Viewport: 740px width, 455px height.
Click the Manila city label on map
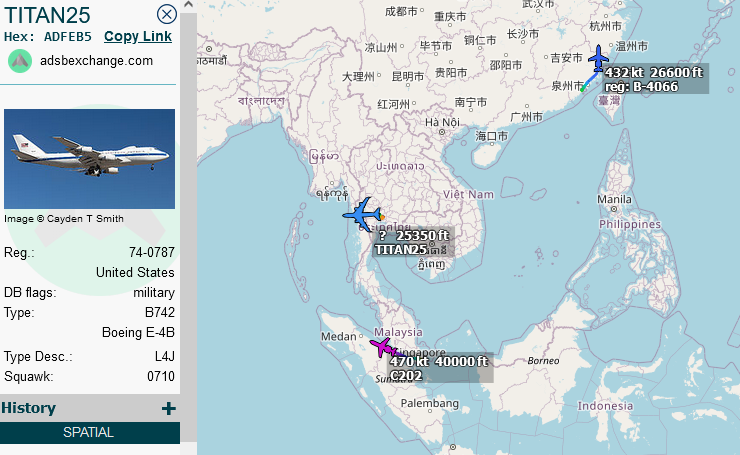(x=614, y=199)
